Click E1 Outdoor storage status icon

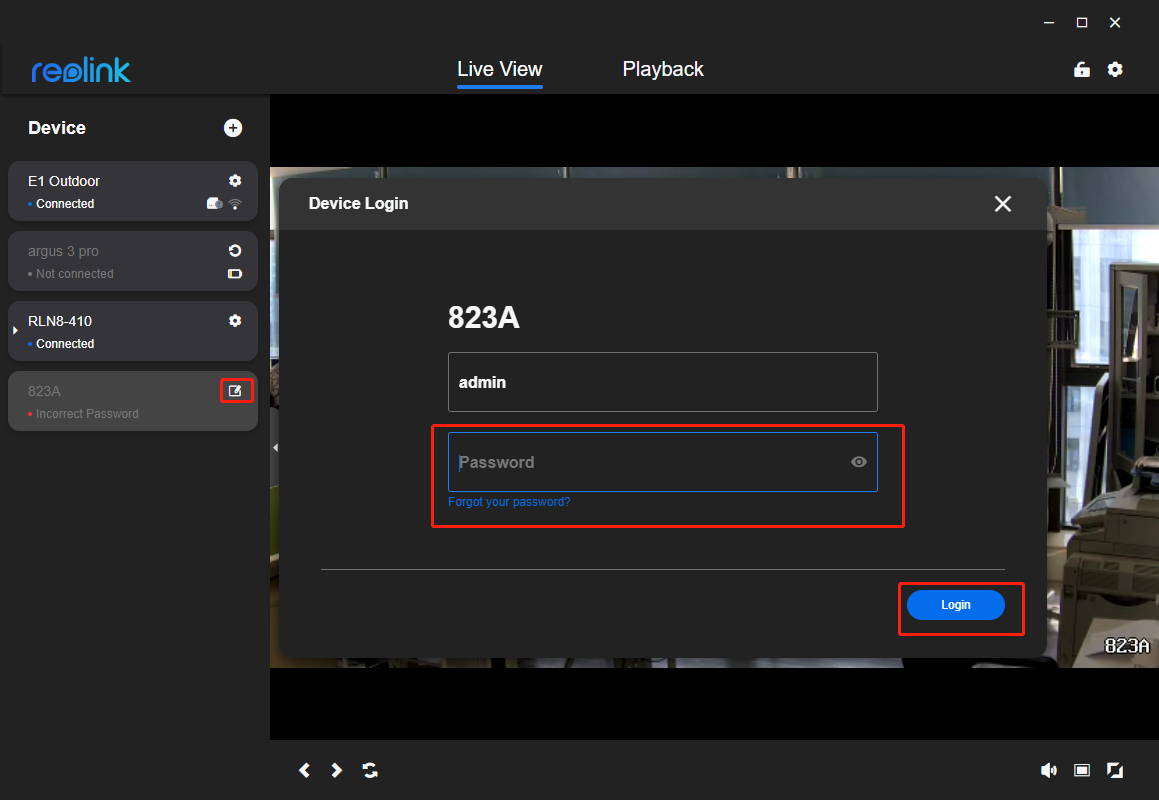(x=214, y=203)
